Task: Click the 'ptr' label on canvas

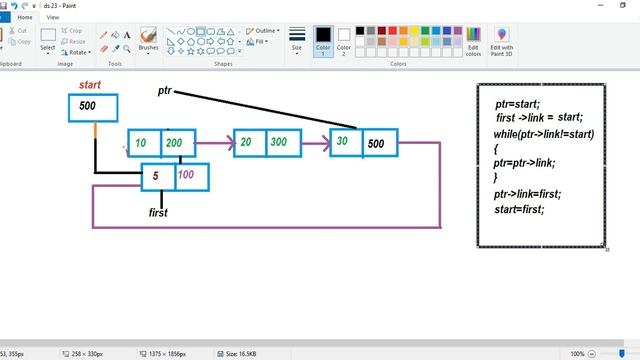Action: click(165, 91)
